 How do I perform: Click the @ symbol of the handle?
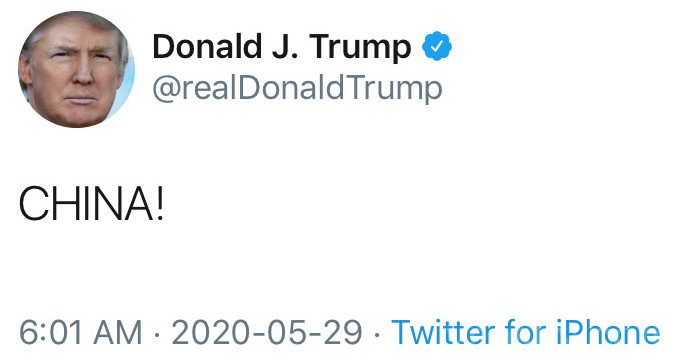(167, 90)
